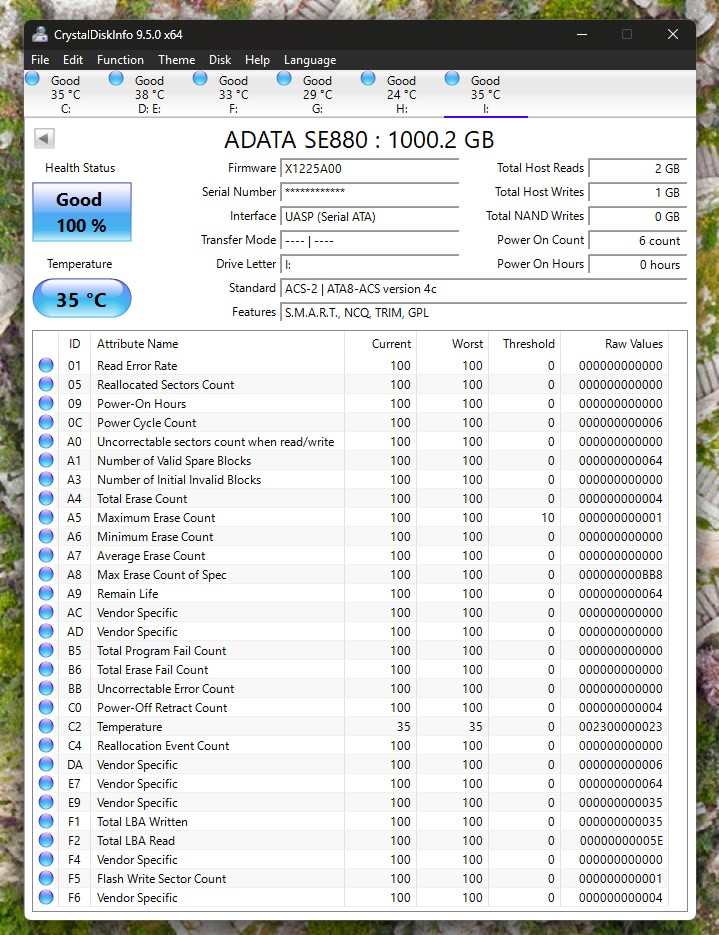Select drive C: status orb in disk bar
The image size is (719, 935).
click(33, 79)
